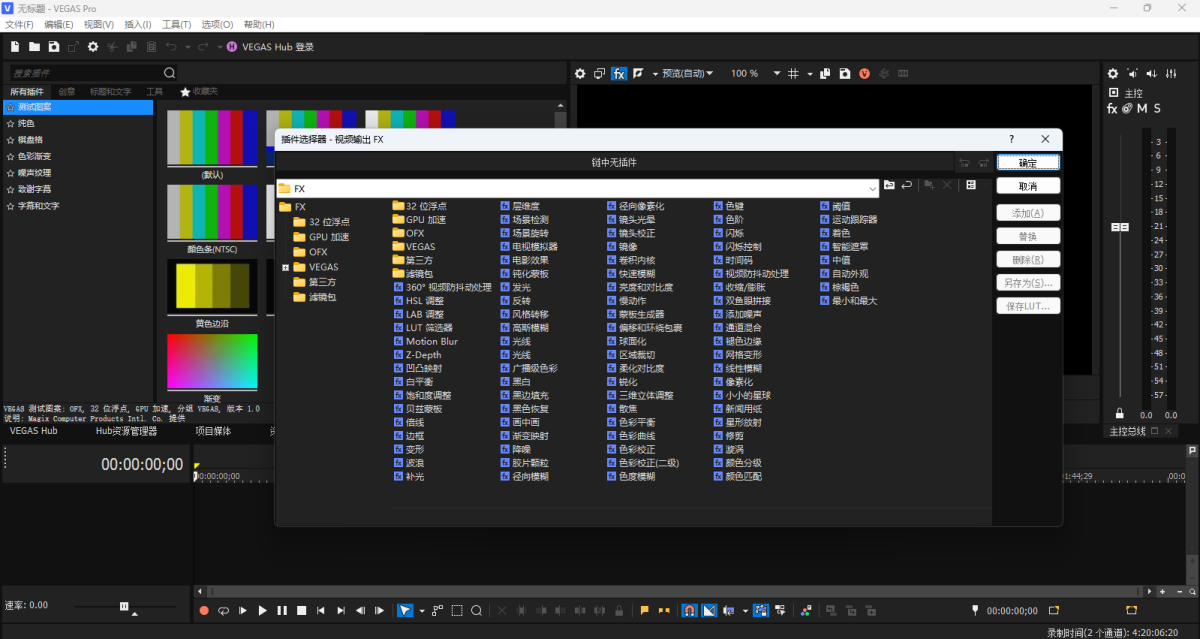This screenshot has width=1200, height=639.
Task: Click the 确定 button in the plug-in chooser
Action: [x=1028, y=162]
